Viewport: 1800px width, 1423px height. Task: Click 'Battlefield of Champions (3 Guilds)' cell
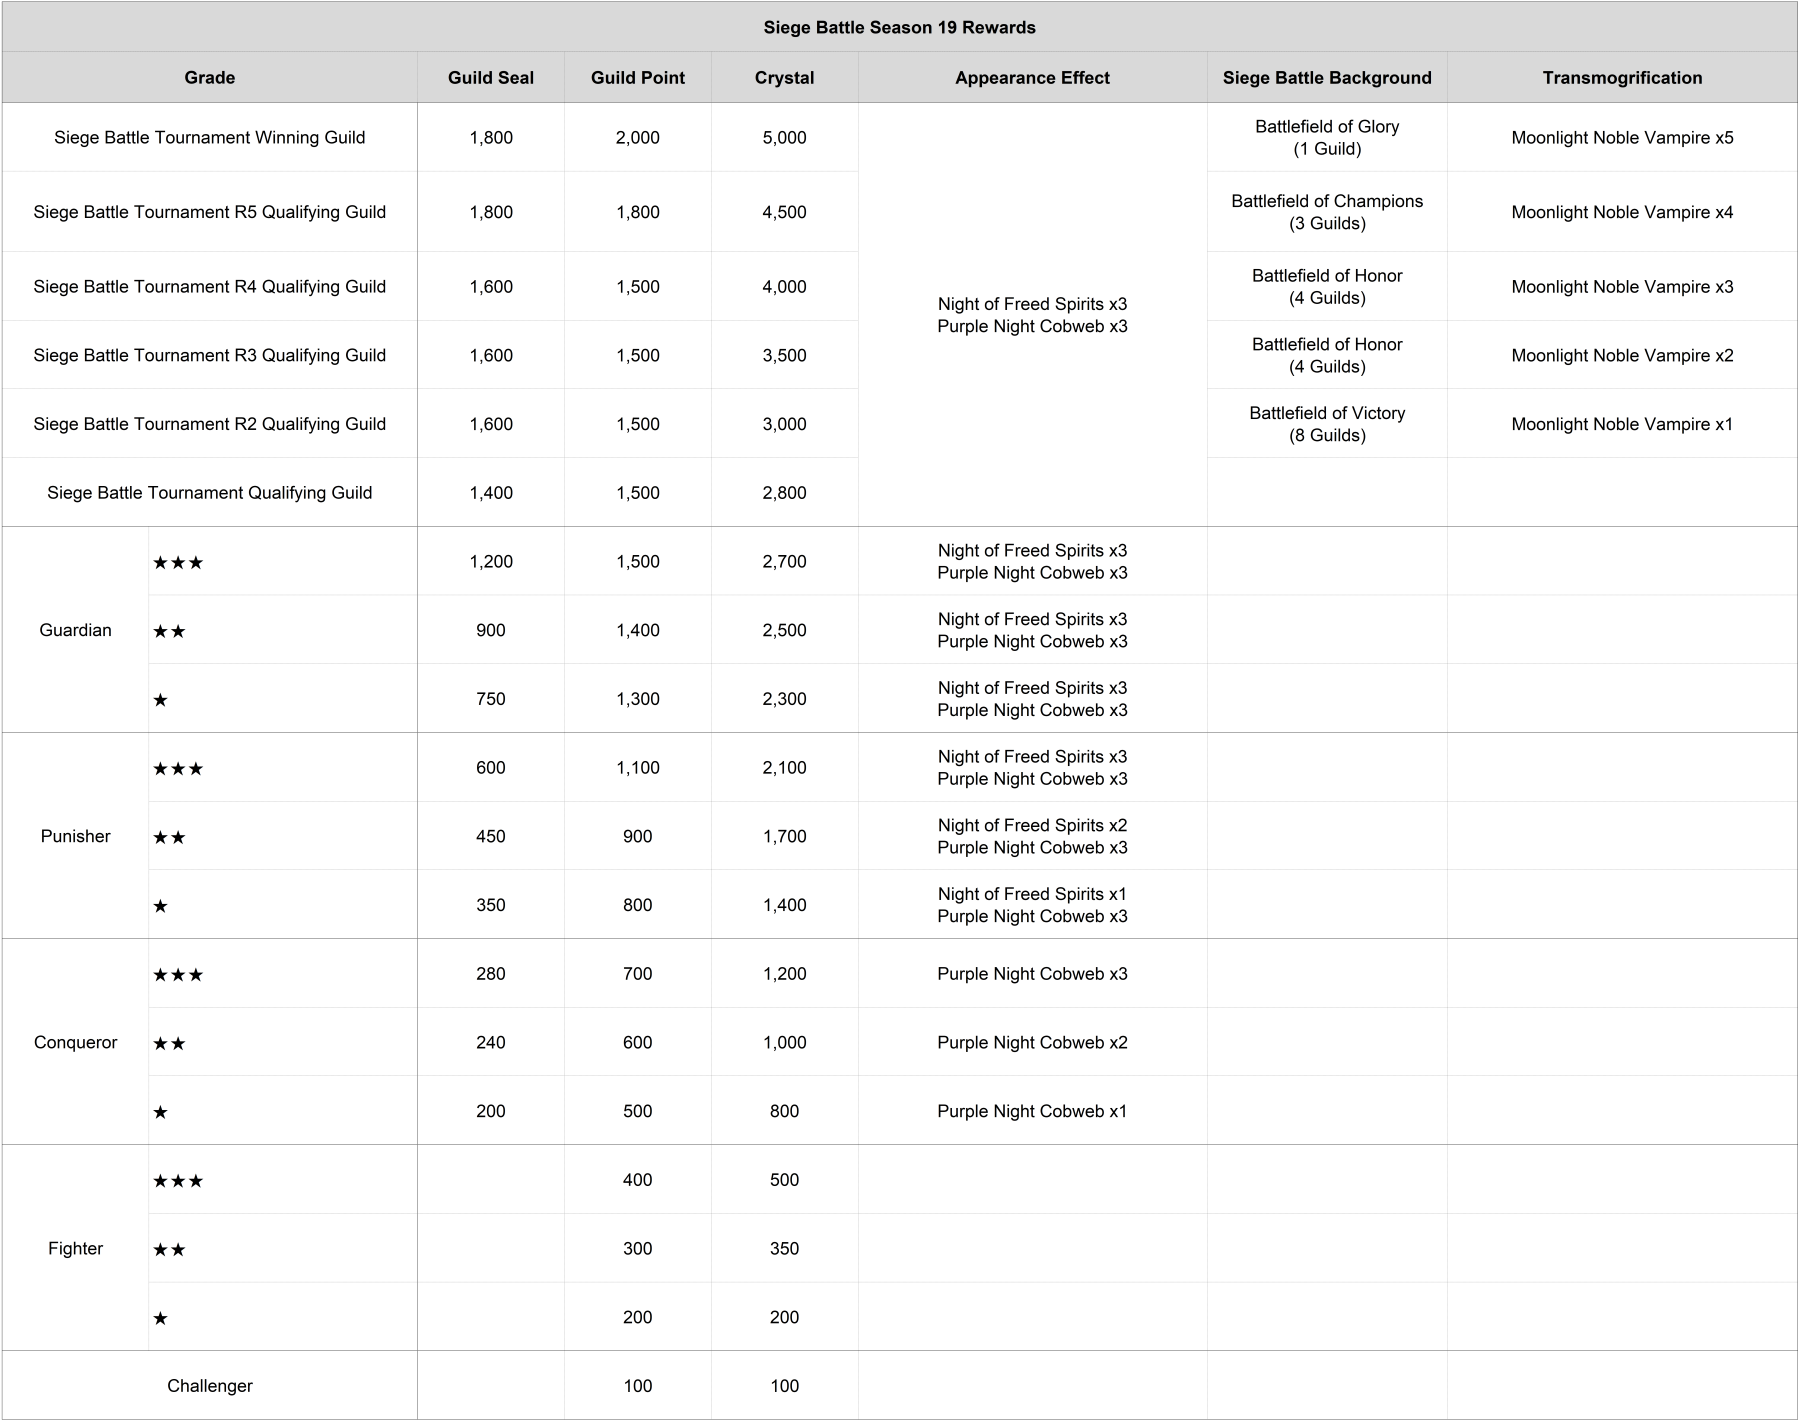click(1327, 212)
